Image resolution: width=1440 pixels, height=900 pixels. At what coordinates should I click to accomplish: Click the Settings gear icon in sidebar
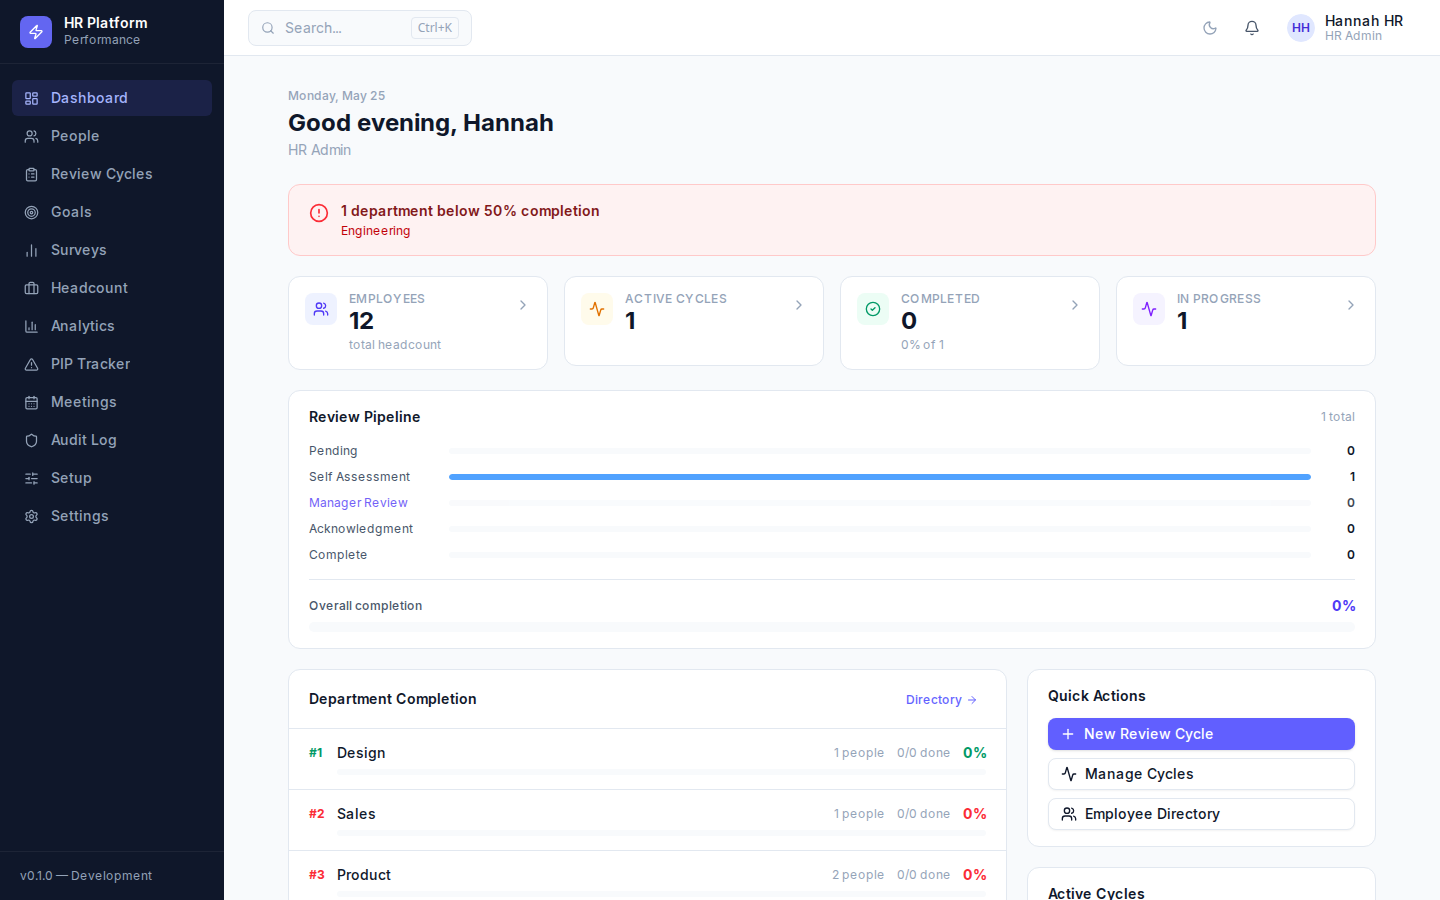[31, 516]
